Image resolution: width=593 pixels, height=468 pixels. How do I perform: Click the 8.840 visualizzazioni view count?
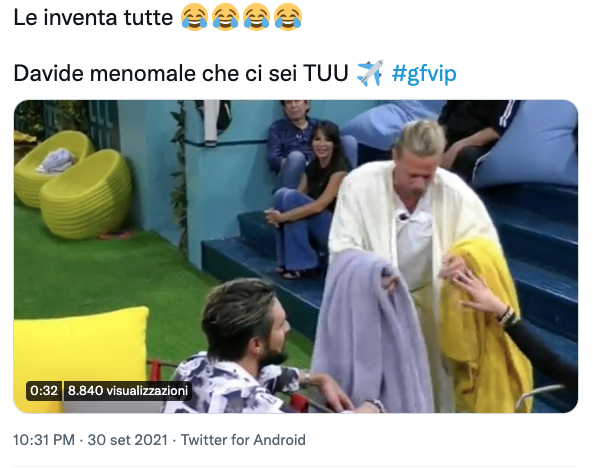pyautogui.click(x=128, y=390)
